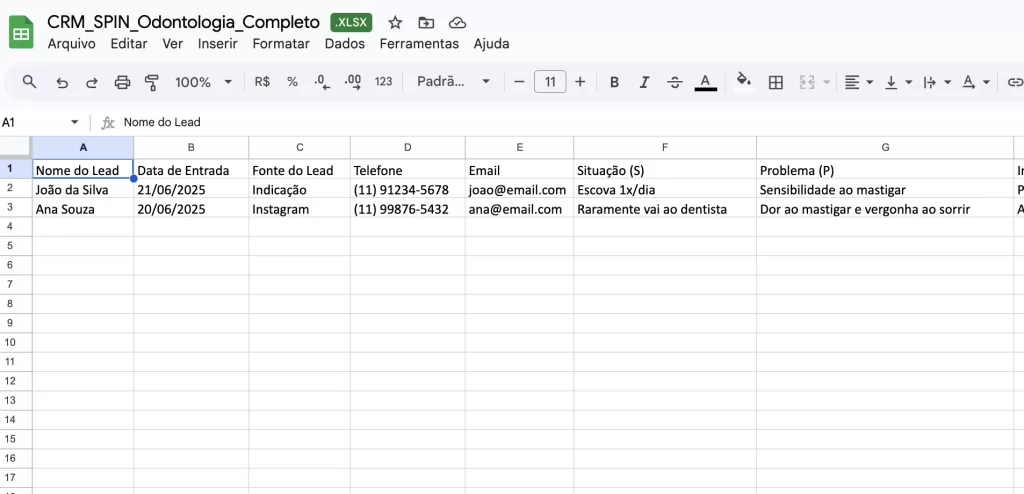
Task: Click the move to folder icon
Action: (x=426, y=22)
